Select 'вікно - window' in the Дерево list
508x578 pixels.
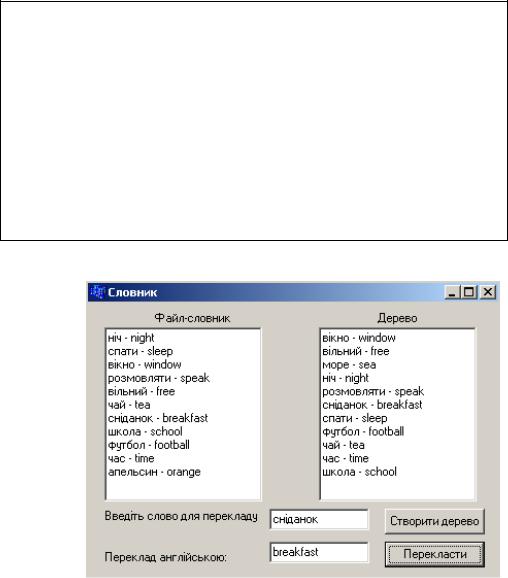point(359,338)
